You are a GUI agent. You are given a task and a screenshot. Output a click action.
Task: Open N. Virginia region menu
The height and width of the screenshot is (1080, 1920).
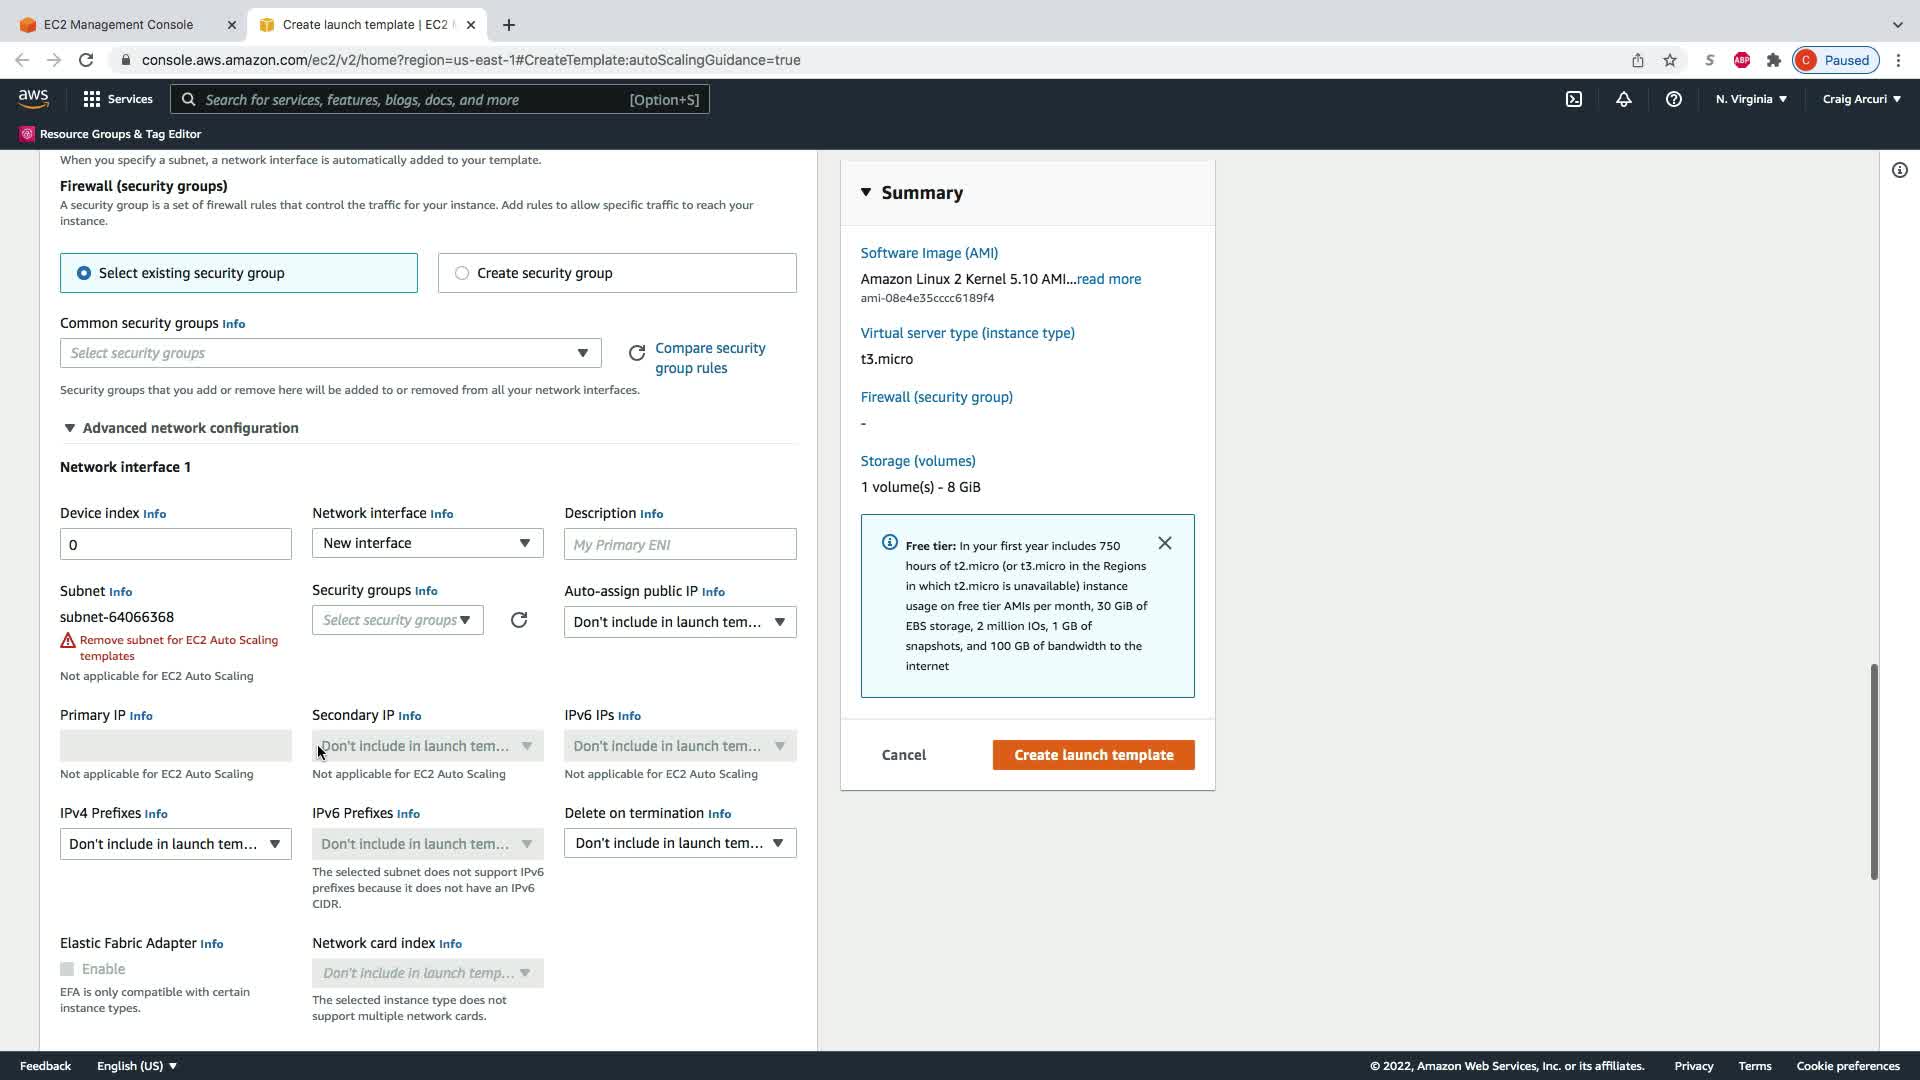click(1750, 99)
